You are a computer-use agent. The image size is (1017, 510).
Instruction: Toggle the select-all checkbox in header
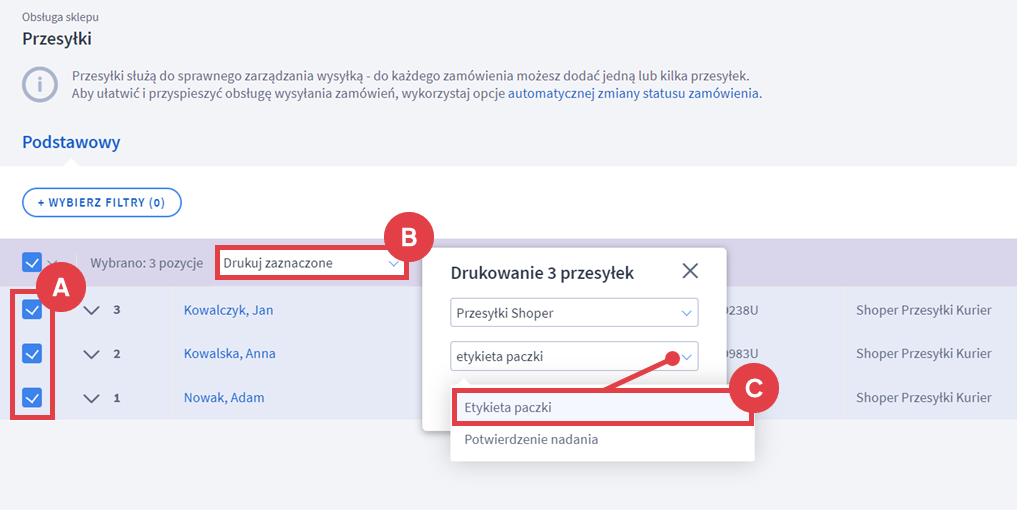pos(32,263)
